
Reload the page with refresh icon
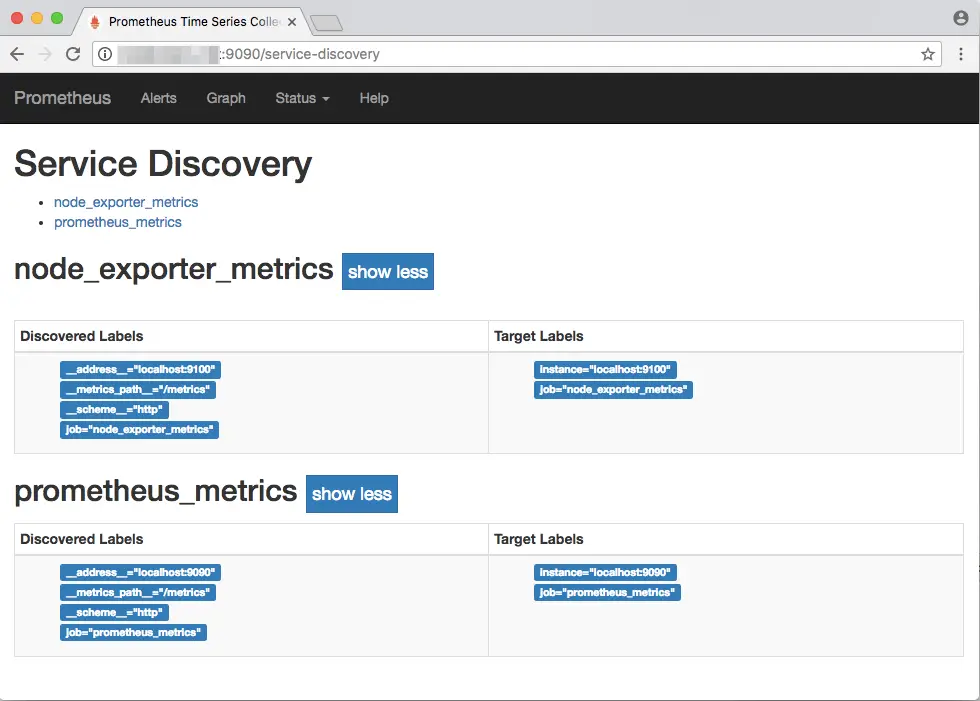[x=73, y=54]
